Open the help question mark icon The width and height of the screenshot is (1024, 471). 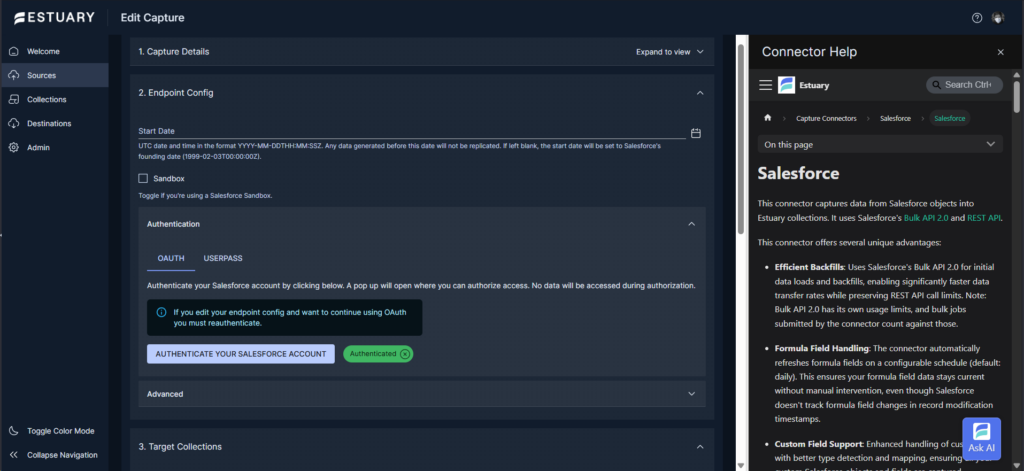tap(977, 18)
